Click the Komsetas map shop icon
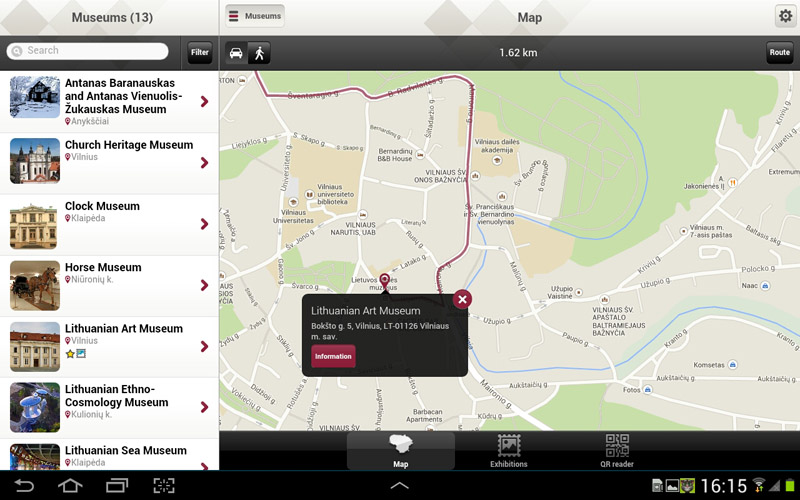 [733, 364]
